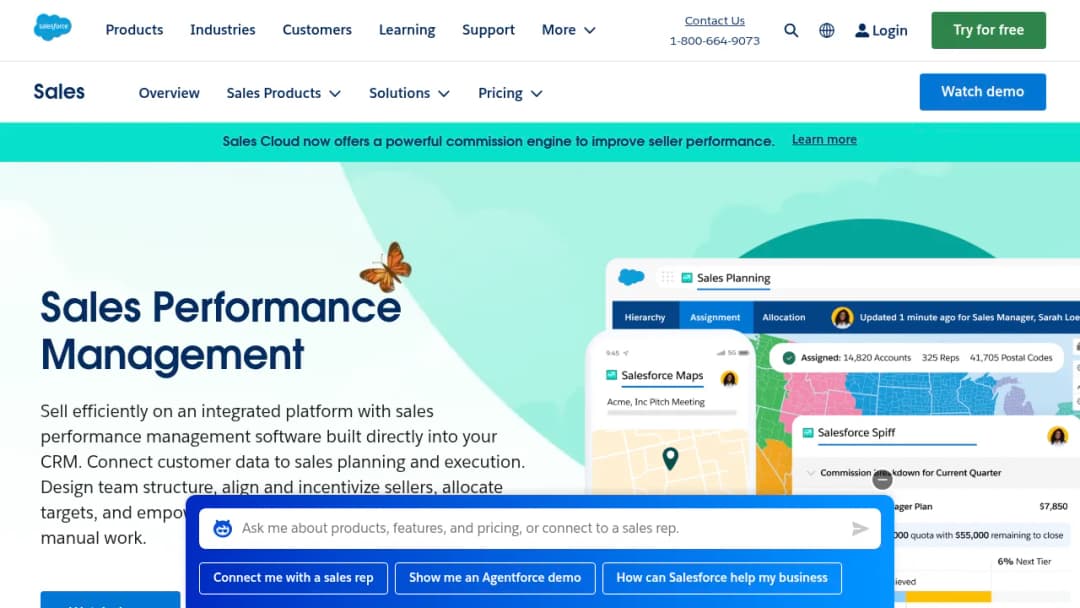Open the globe language selector
The image size is (1080, 608).
(x=827, y=30)
